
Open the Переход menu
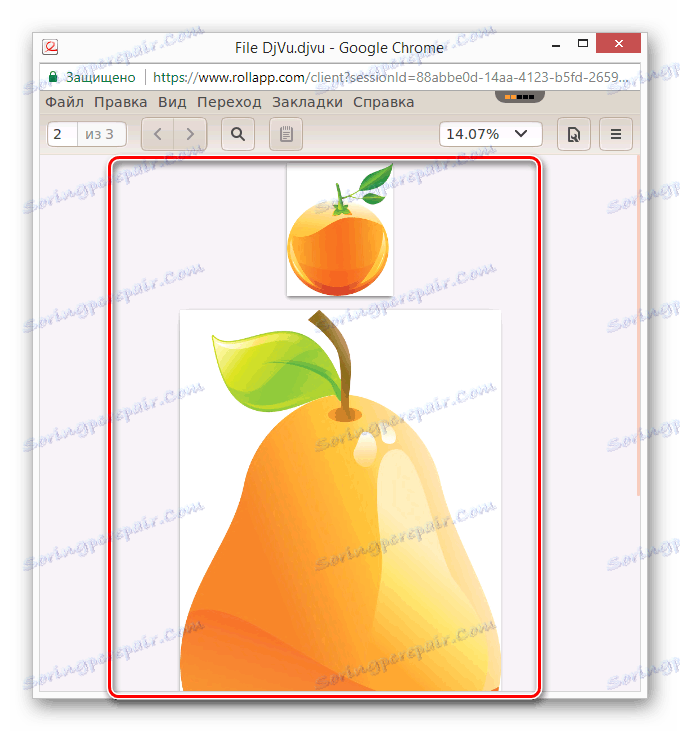tap(229, 102)
